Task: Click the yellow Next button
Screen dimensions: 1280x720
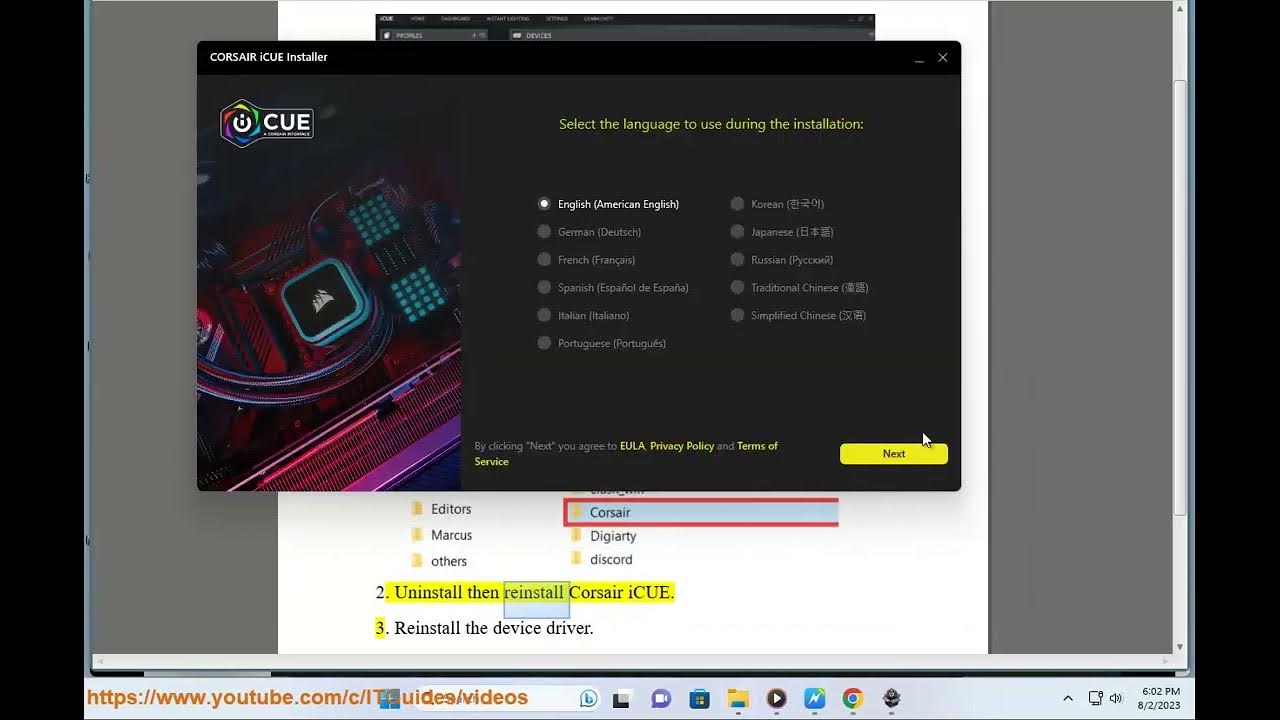Action: click(894, 454)
